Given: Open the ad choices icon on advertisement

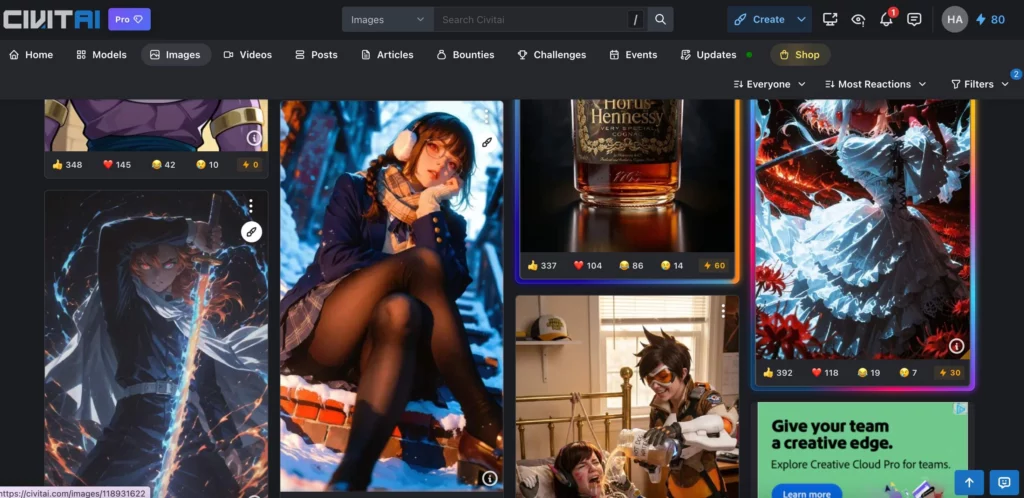Looking at the screenshot, I should point(961,409).
